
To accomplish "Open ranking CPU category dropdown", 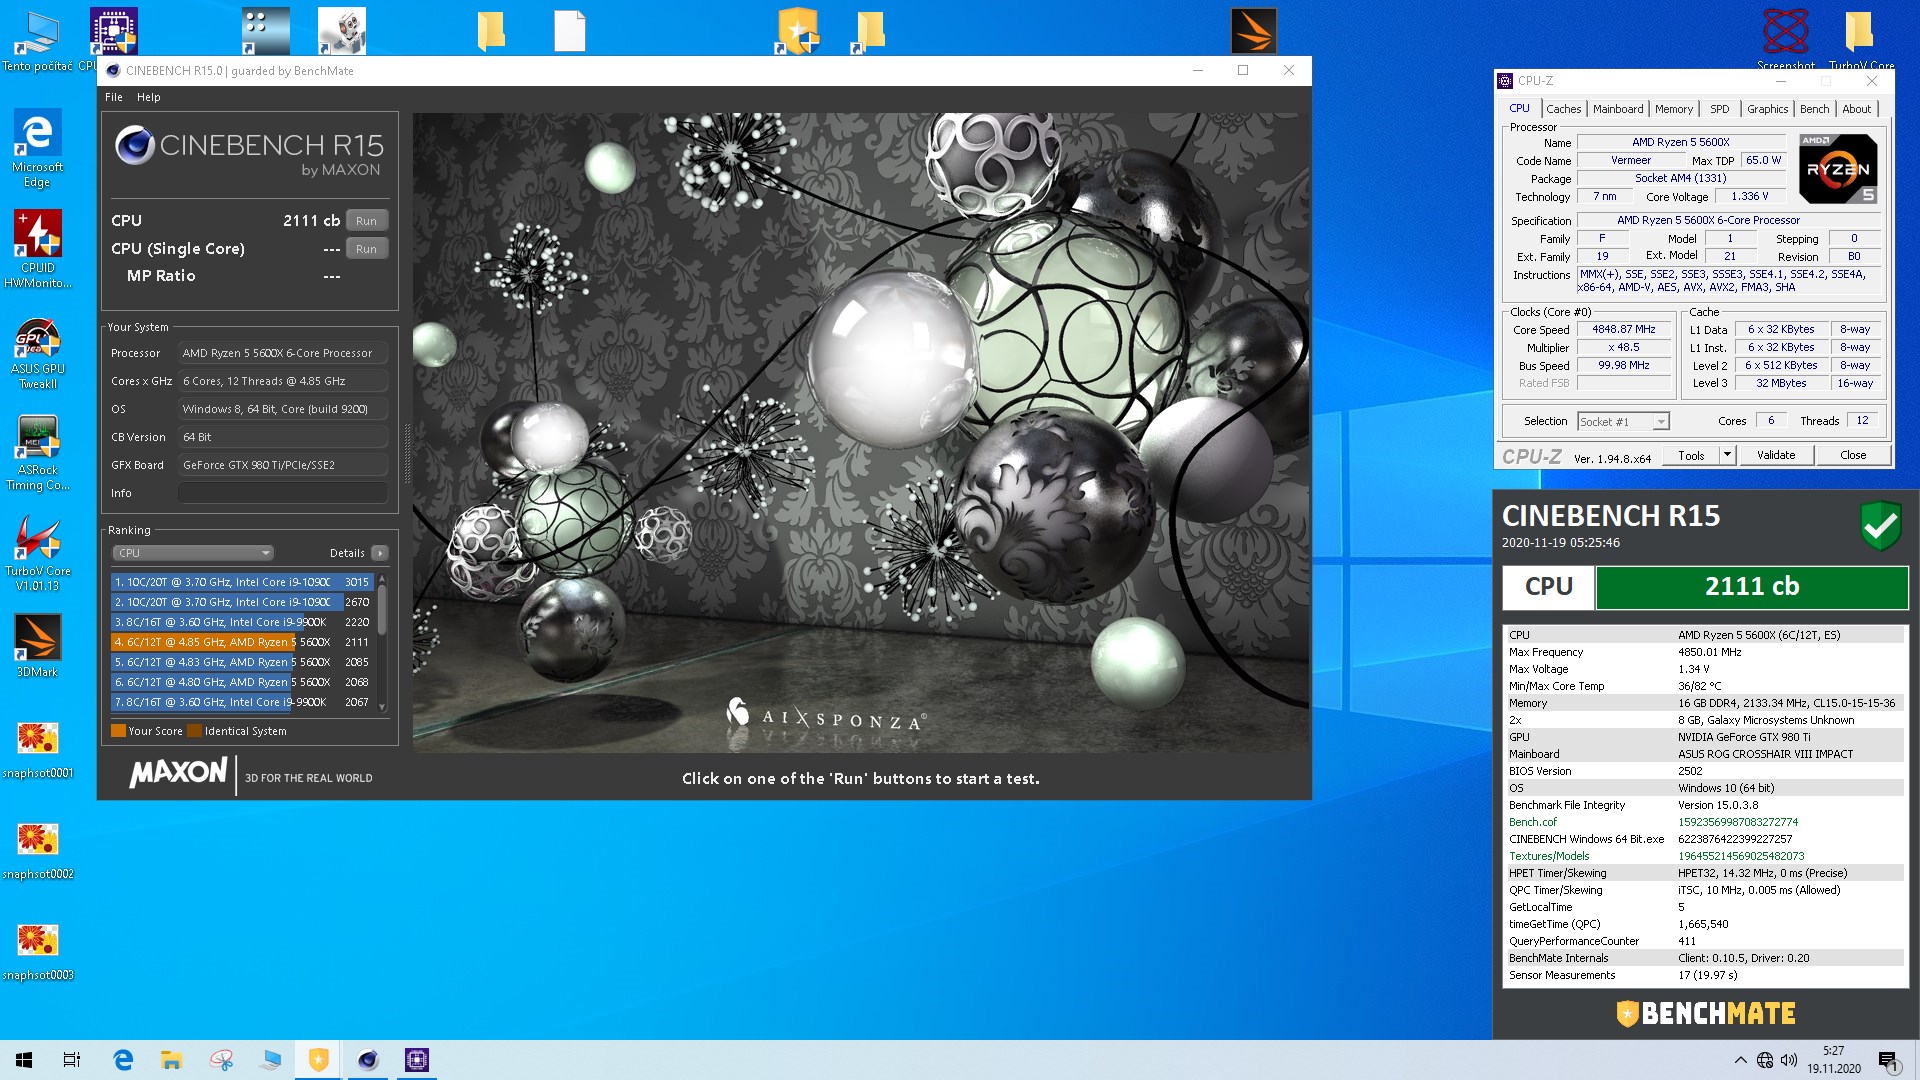I will point(192,553).
